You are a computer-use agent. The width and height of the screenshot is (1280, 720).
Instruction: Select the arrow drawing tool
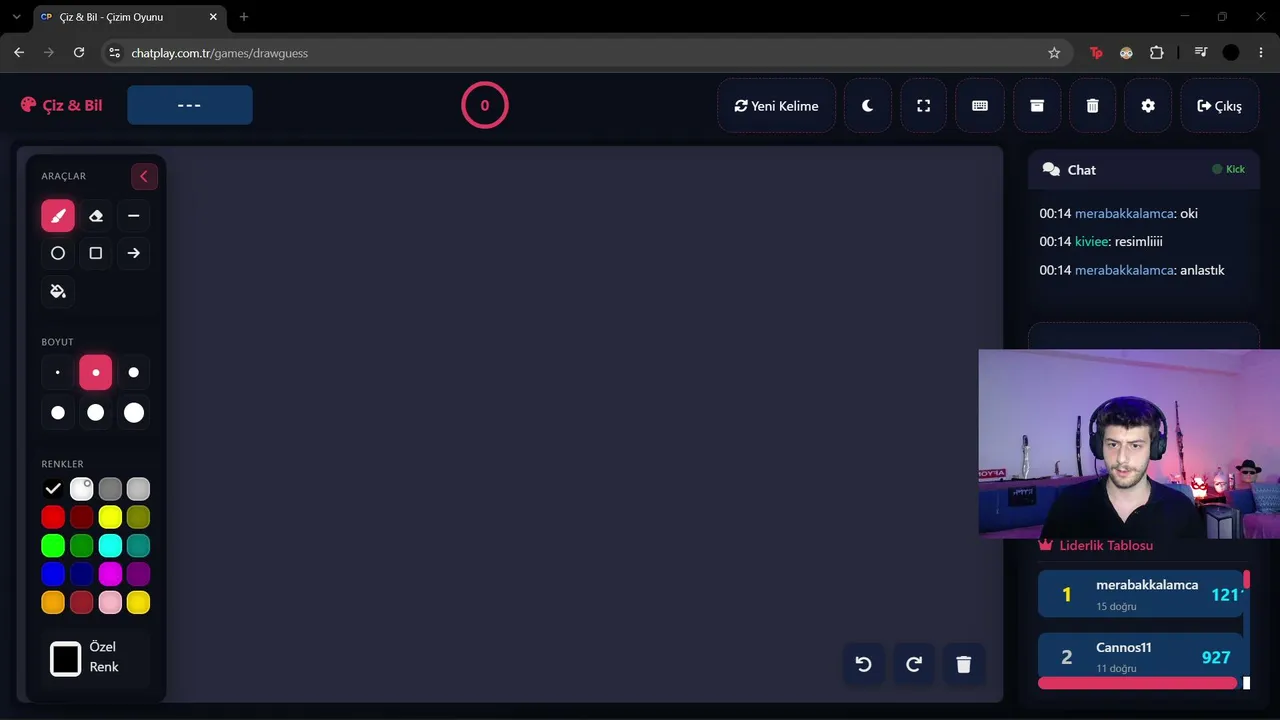[134, 253]
